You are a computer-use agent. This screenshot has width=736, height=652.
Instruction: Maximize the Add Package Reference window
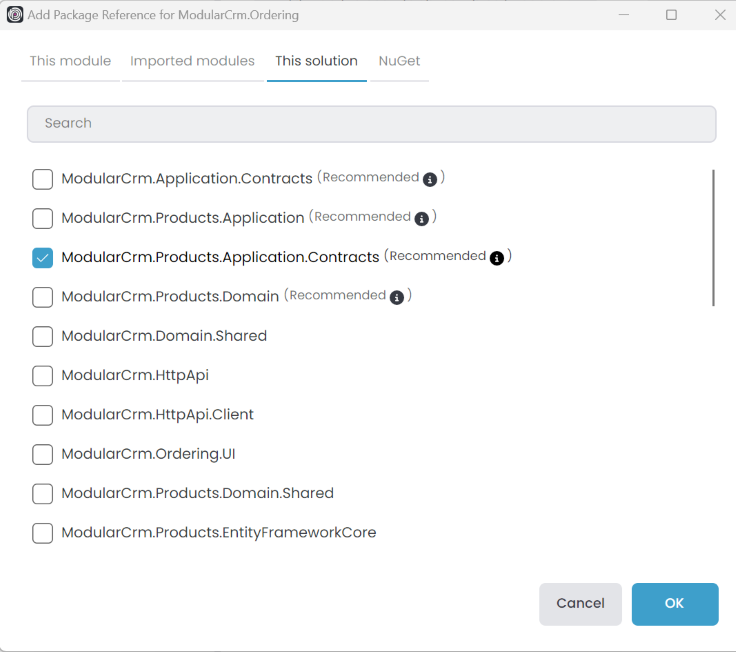point(671,15)
